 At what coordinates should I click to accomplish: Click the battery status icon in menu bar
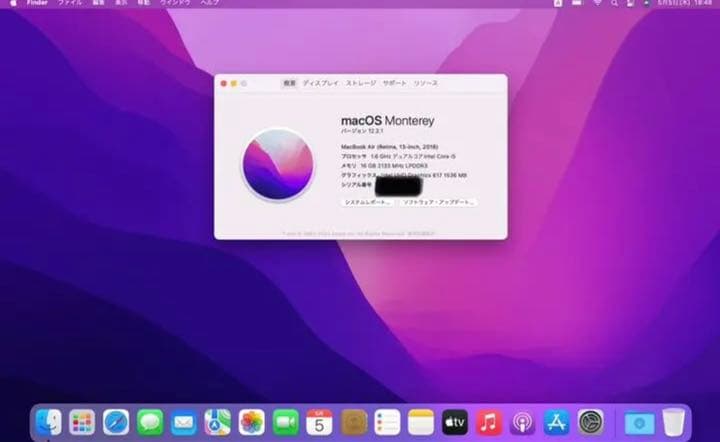(x=577, y=3)
